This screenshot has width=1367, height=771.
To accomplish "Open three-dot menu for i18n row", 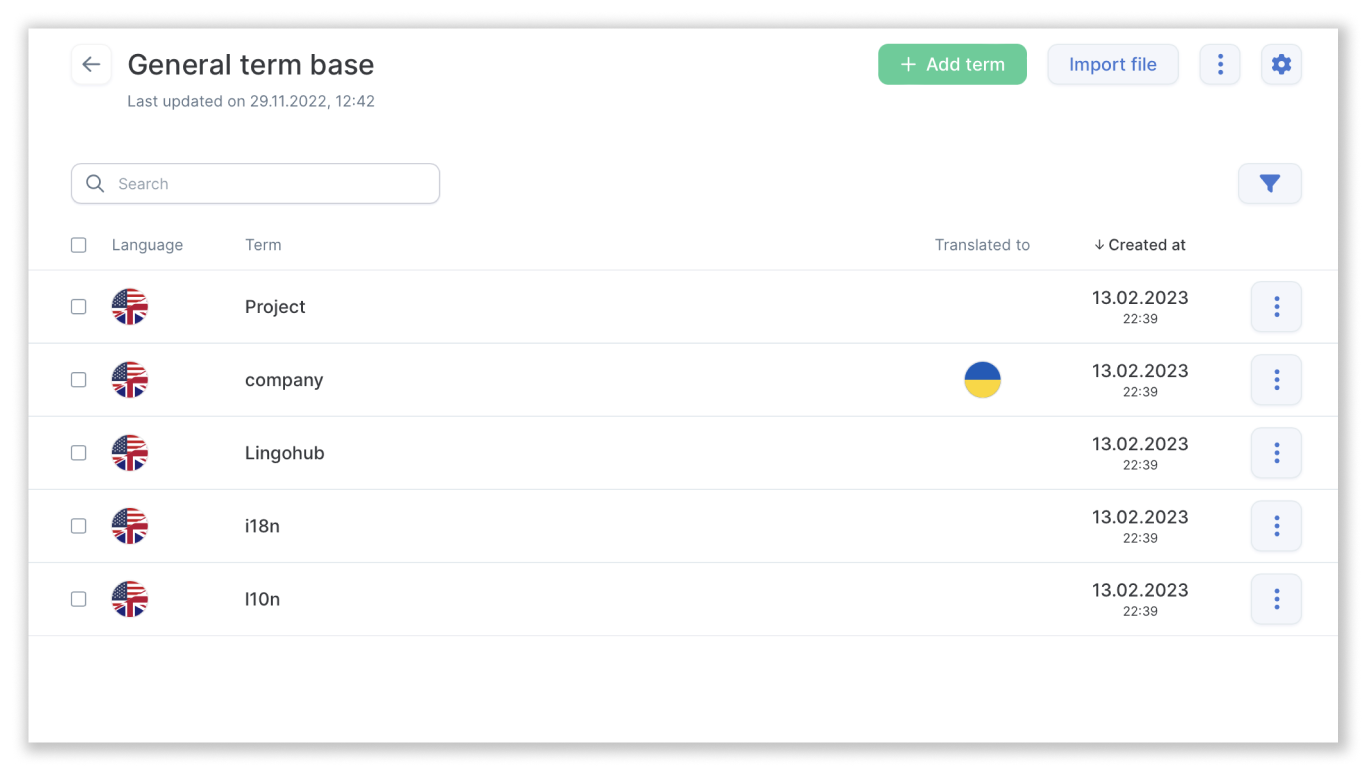I will (x=1276, y=526).
